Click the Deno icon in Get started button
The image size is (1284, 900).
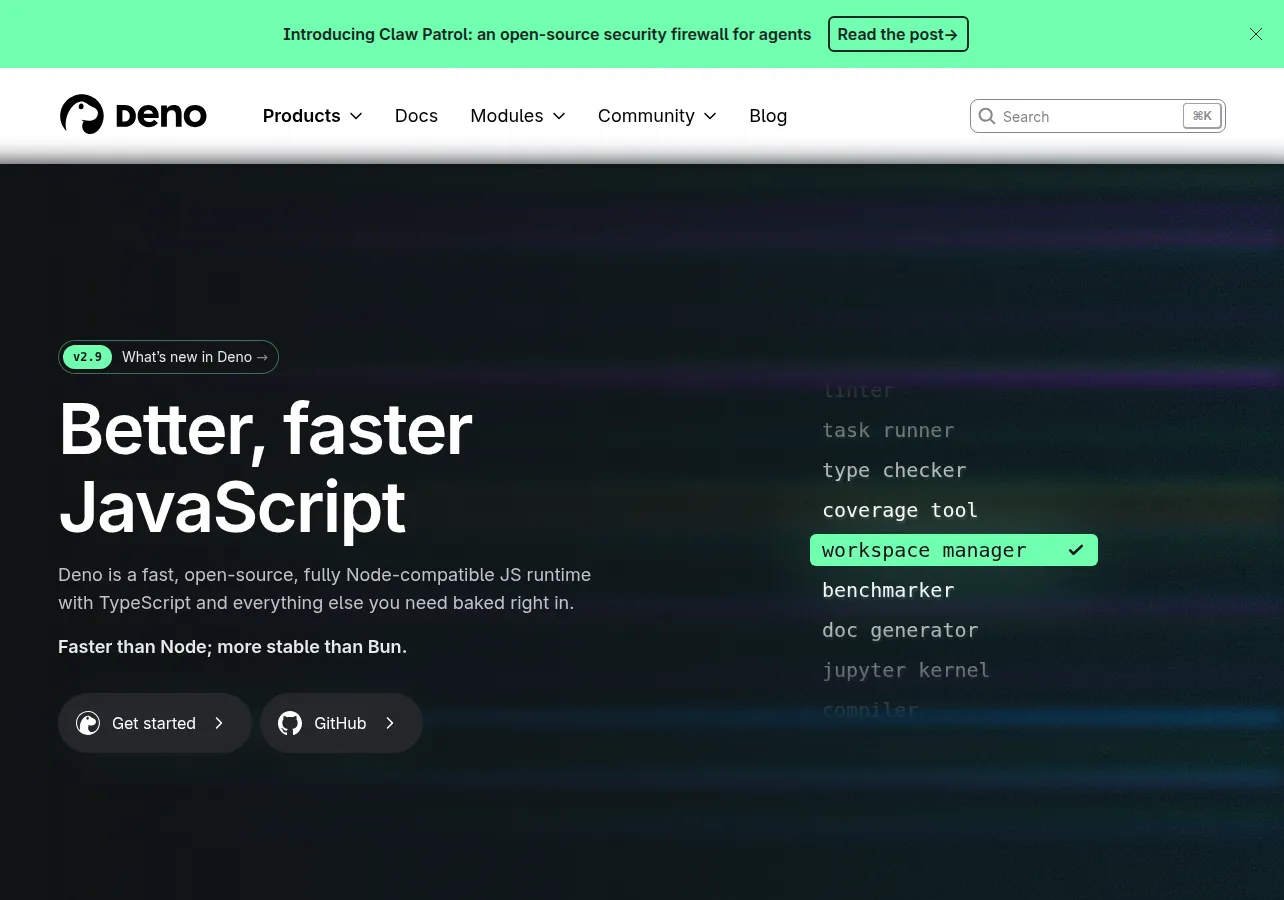click(x=88, y=723)
